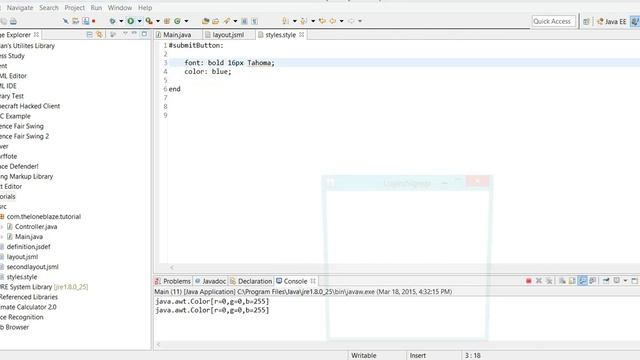Toggle Show Console on Standard Error
This screenshot has height=360, width=640.
[x=593, y=281]
